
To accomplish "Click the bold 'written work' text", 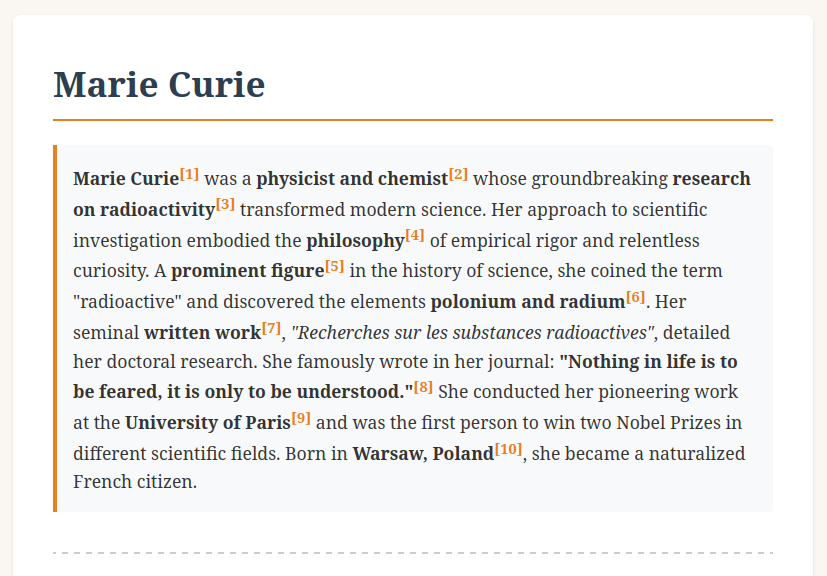I will [202, 333].
